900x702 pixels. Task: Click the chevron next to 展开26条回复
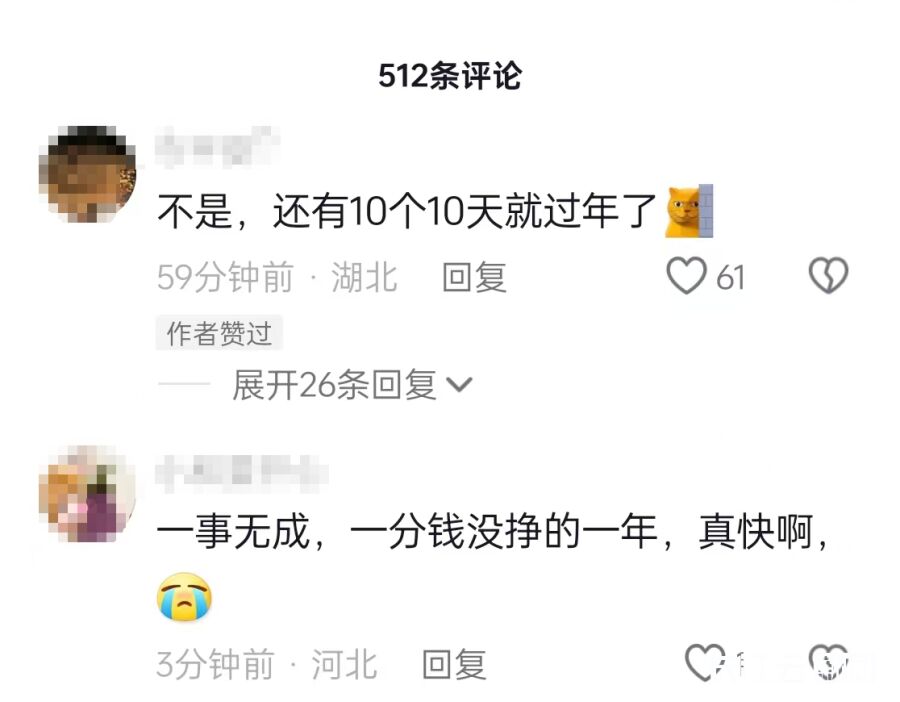click(459, 385)
